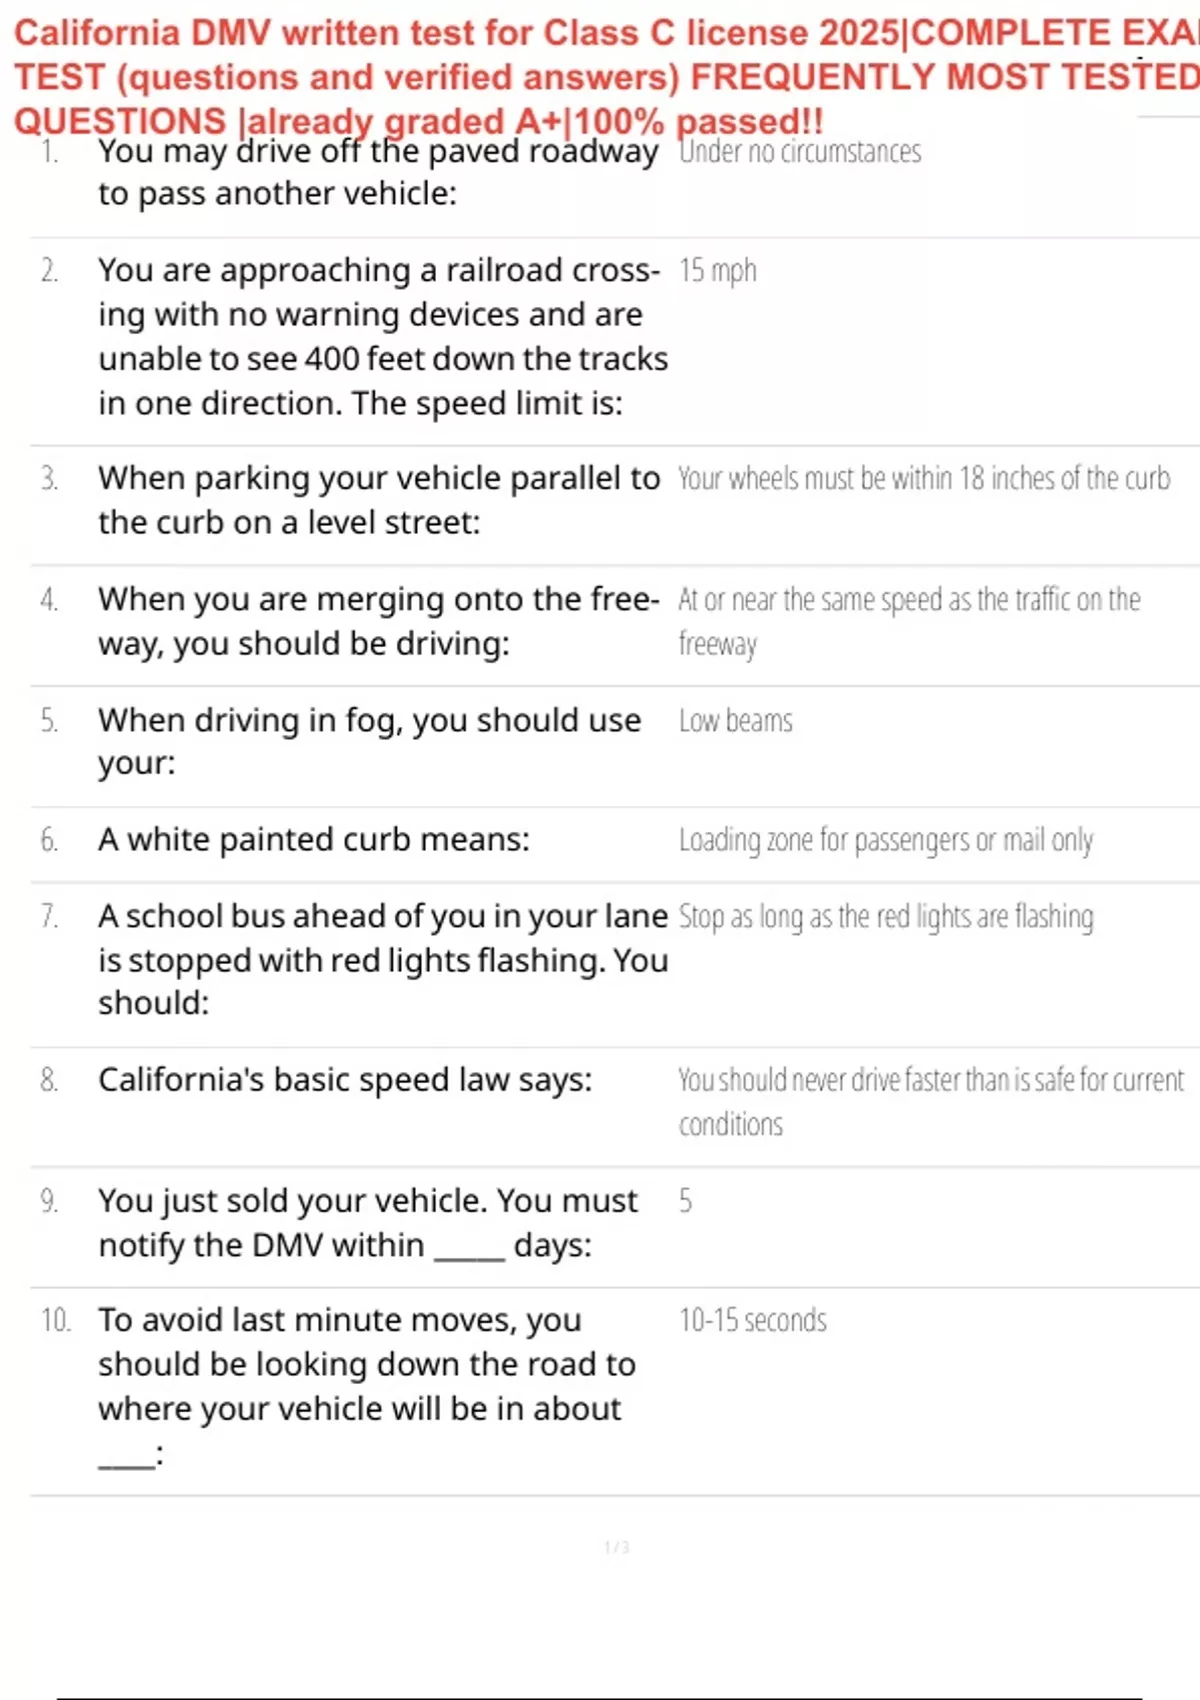Select the '18 inches of the curb' answer
The width and height of the screenshot is (1200, 1700).
[923, 479]
